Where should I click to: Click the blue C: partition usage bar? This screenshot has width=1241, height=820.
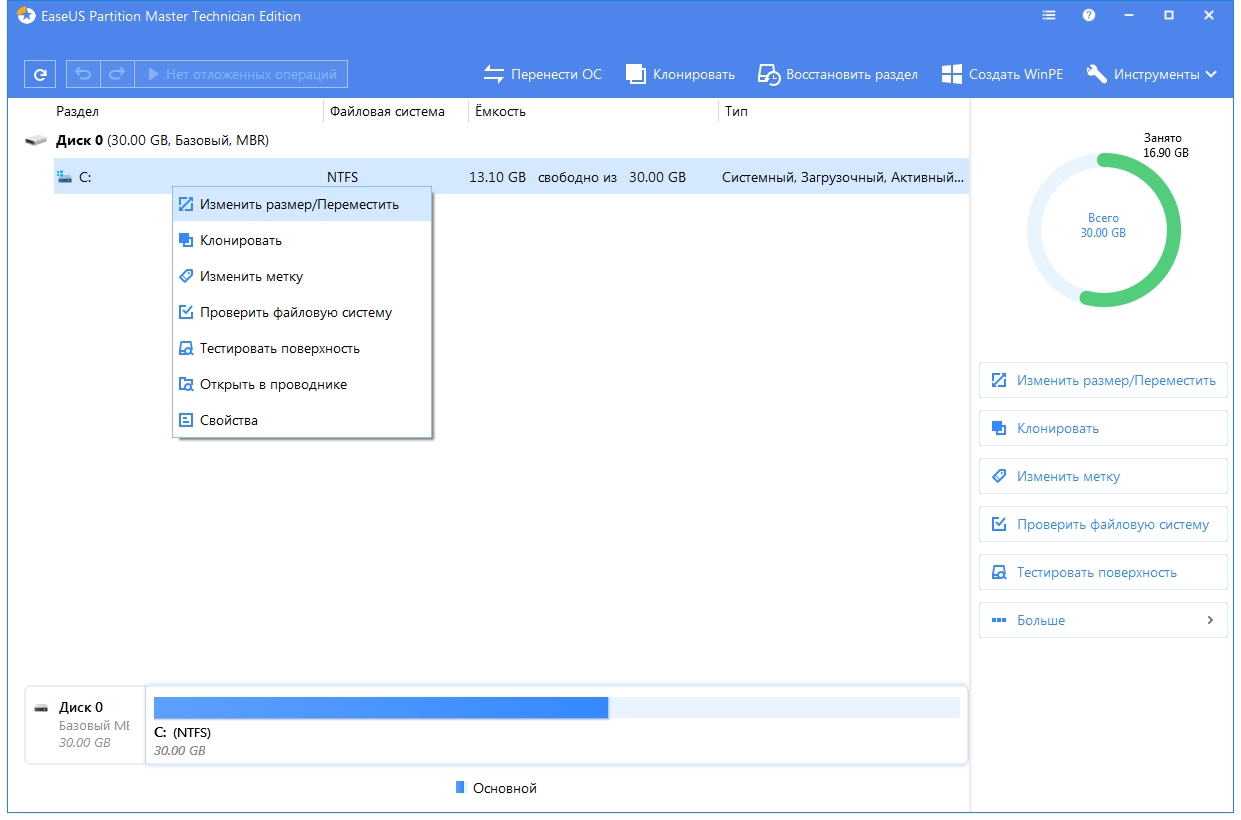click(x=381, y=708)
